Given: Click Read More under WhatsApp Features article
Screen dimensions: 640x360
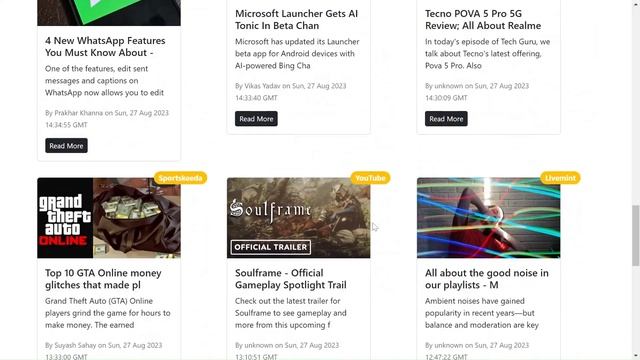Looking at the screenshot, I should click(66, 146).
